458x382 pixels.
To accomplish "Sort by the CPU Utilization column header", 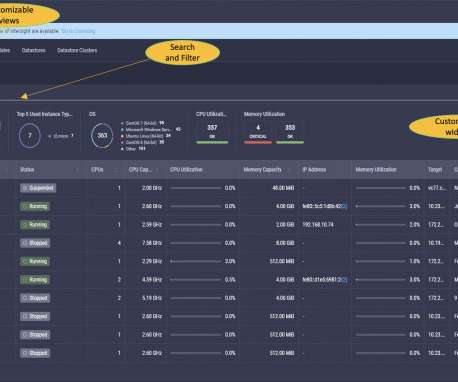I will click(186, 170).
